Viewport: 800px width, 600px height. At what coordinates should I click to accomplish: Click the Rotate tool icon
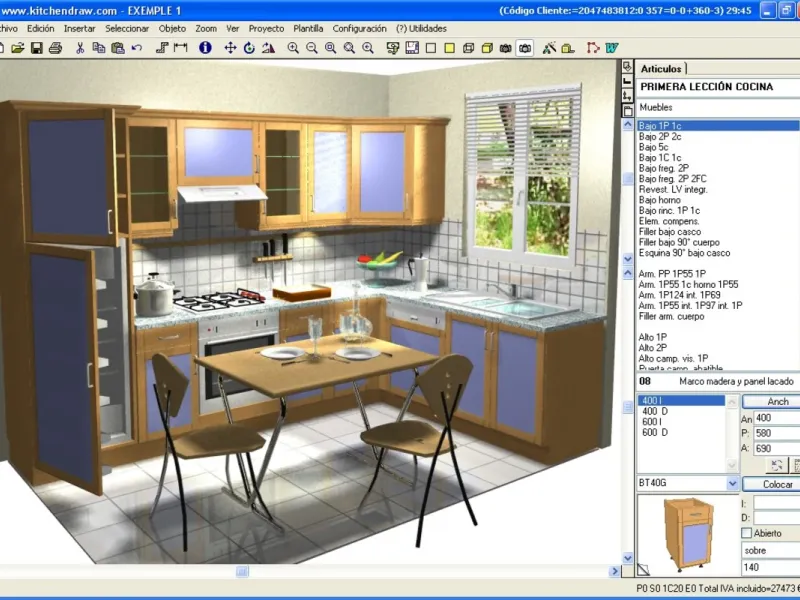tap(249, 48)
